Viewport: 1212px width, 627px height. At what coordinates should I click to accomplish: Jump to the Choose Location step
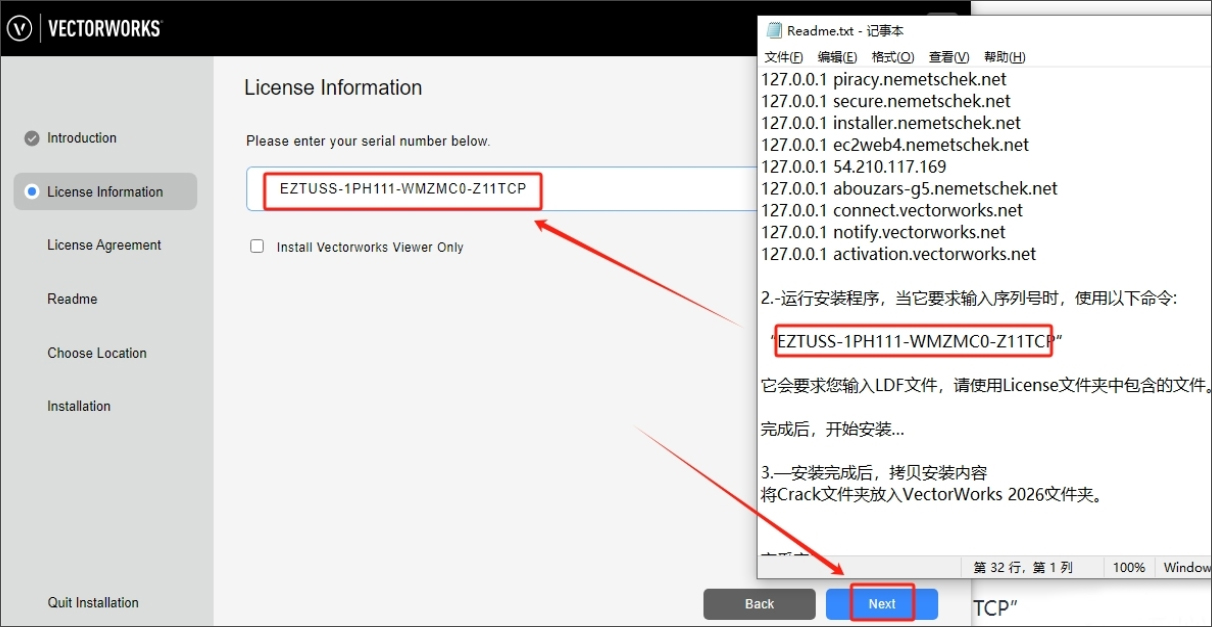(97, 353)
